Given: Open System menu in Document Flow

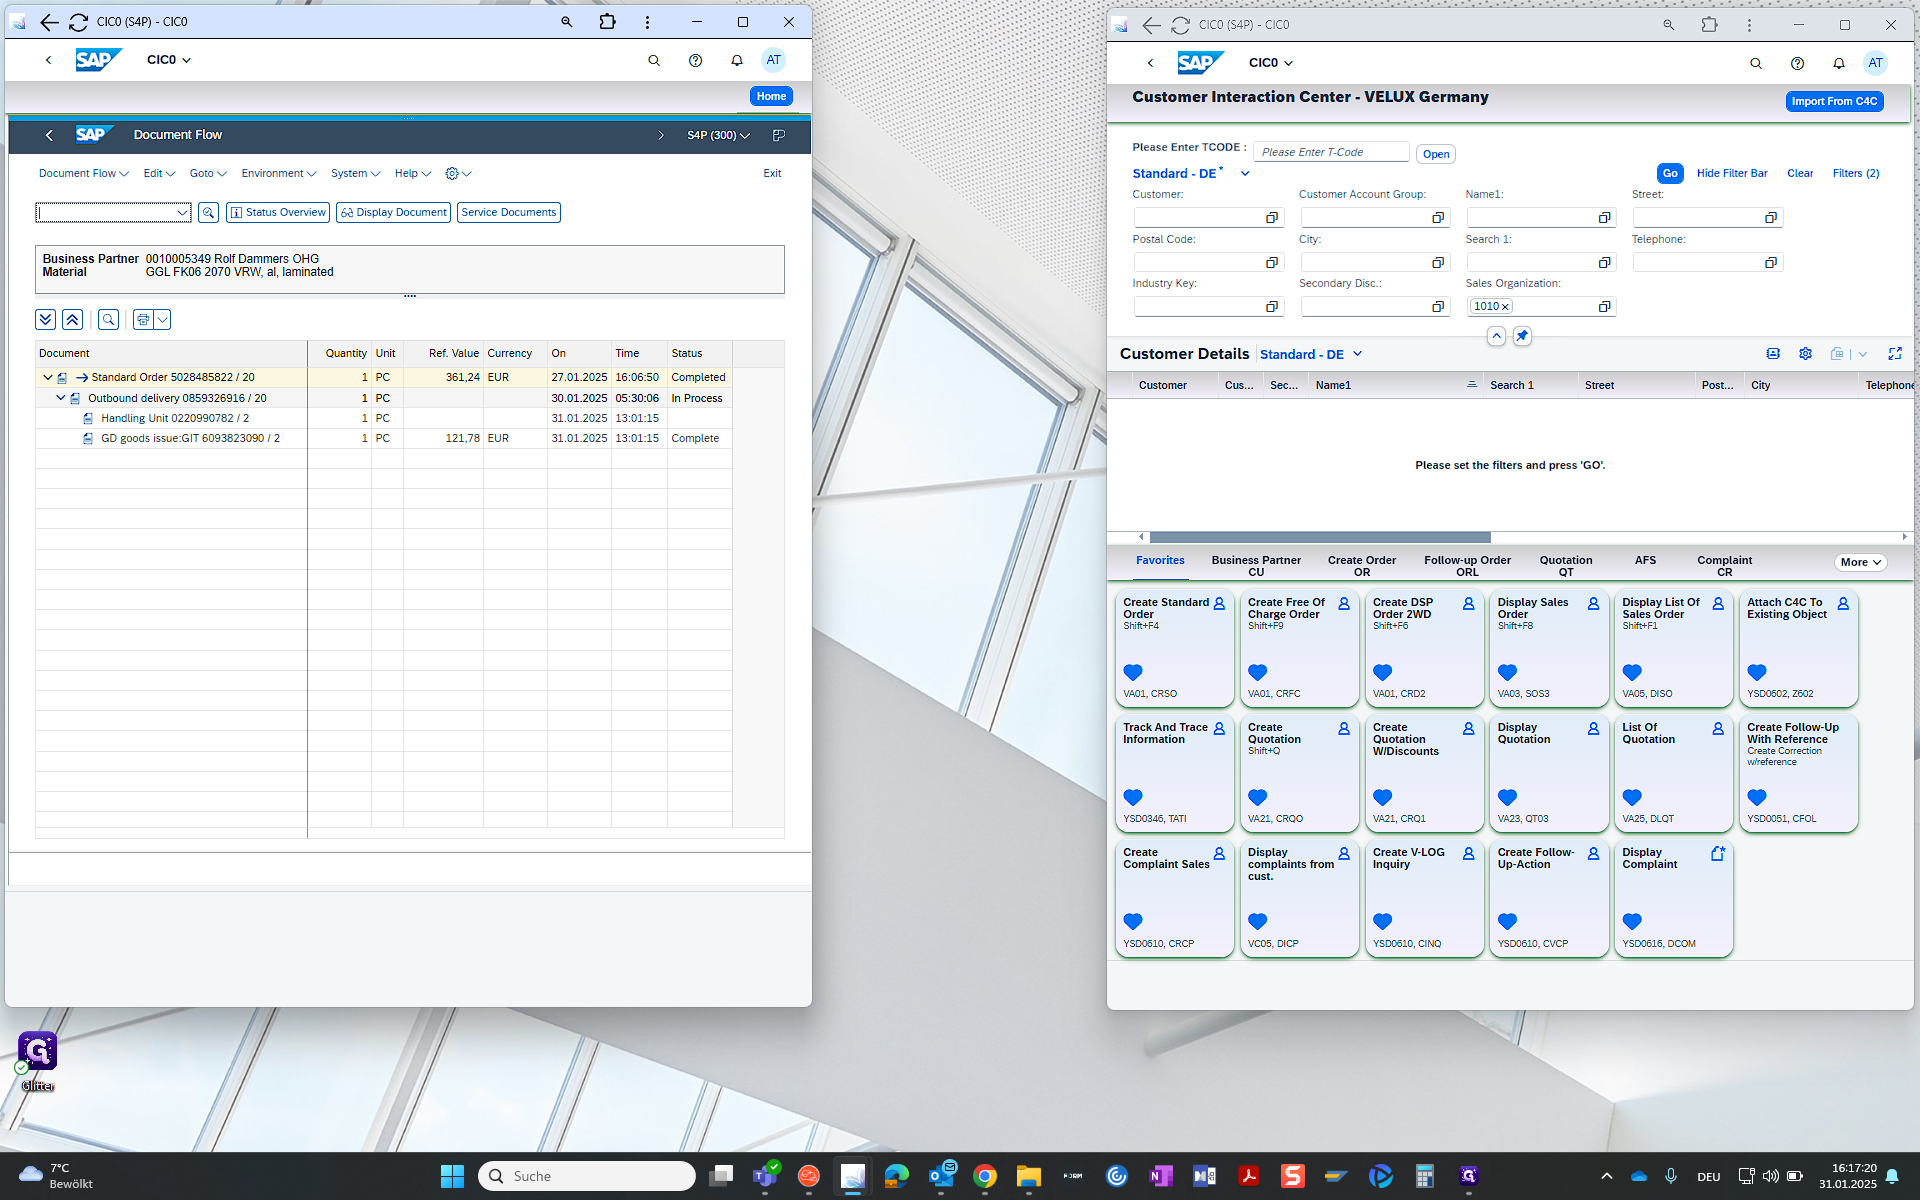Looking at the screenshot, I should click(355, 174).
